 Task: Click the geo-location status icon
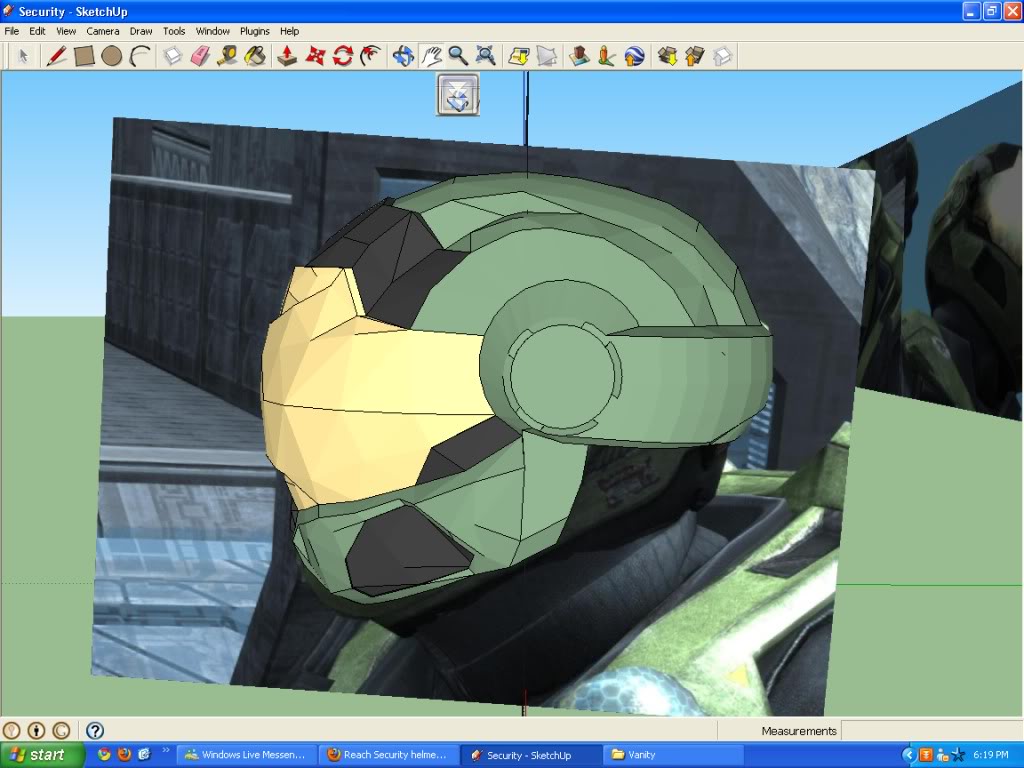(x=12, y=730)
